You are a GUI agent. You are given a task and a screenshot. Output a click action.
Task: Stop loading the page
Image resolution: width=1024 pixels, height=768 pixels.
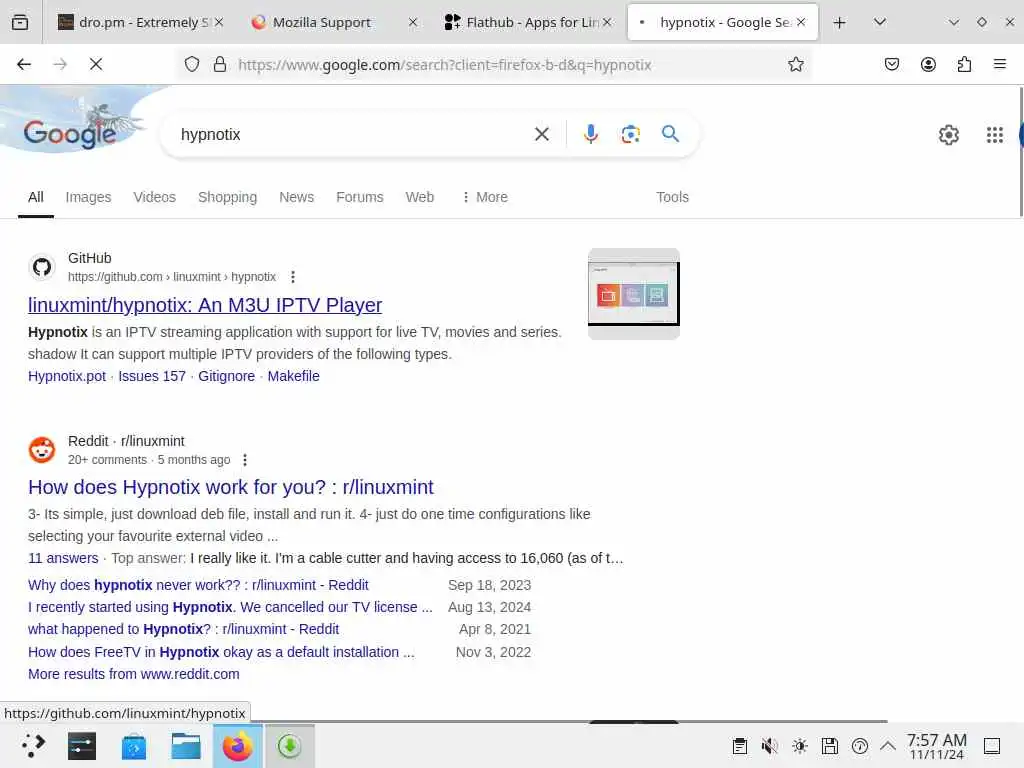[96, 64]
